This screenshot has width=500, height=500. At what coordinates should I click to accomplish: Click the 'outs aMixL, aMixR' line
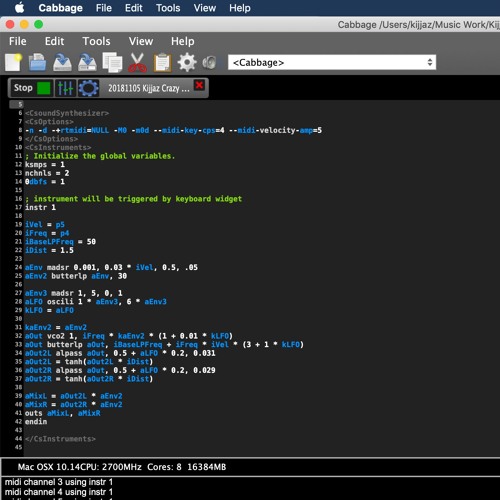click(62, 413)
